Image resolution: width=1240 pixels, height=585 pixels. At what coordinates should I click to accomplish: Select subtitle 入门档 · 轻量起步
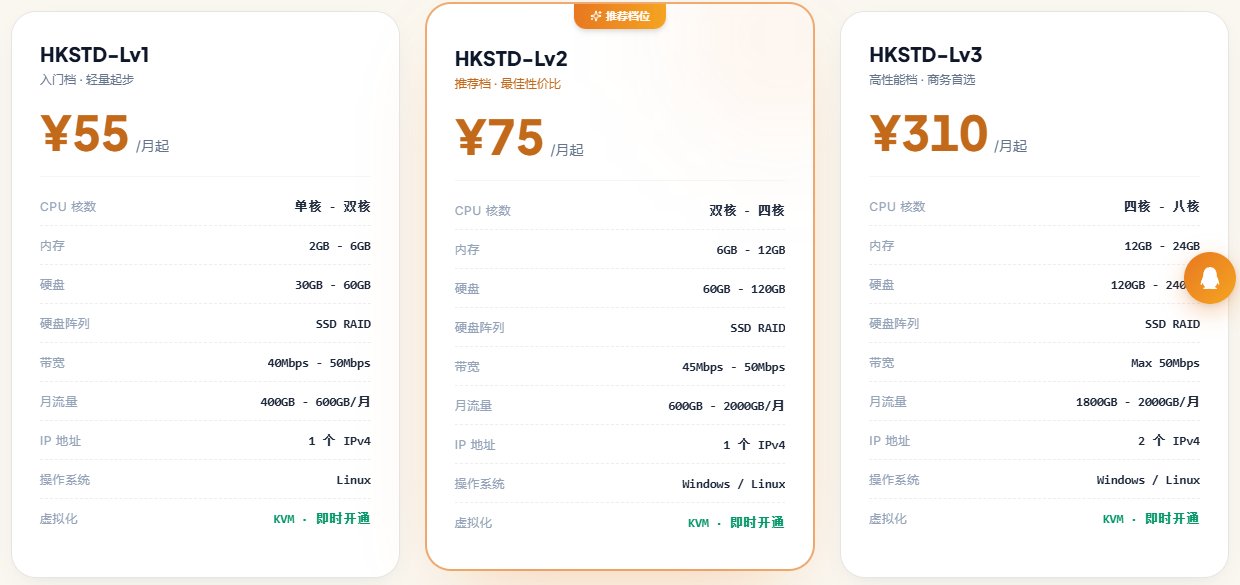click(x=87, y=80)
